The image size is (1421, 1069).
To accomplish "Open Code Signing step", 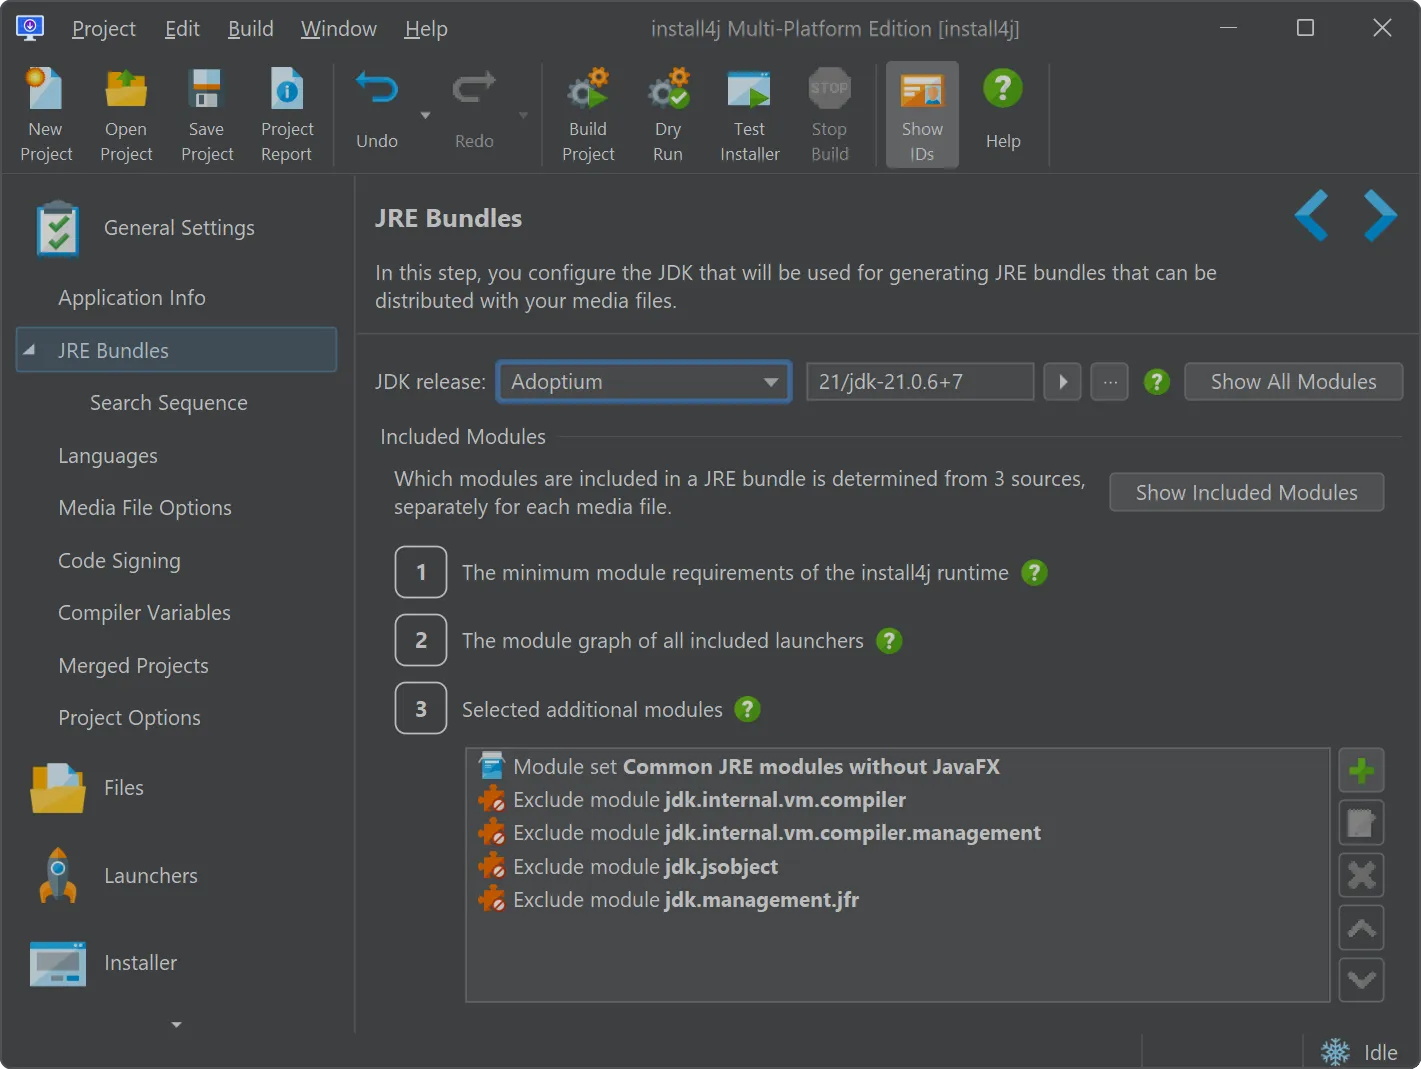I will point(119,561).
